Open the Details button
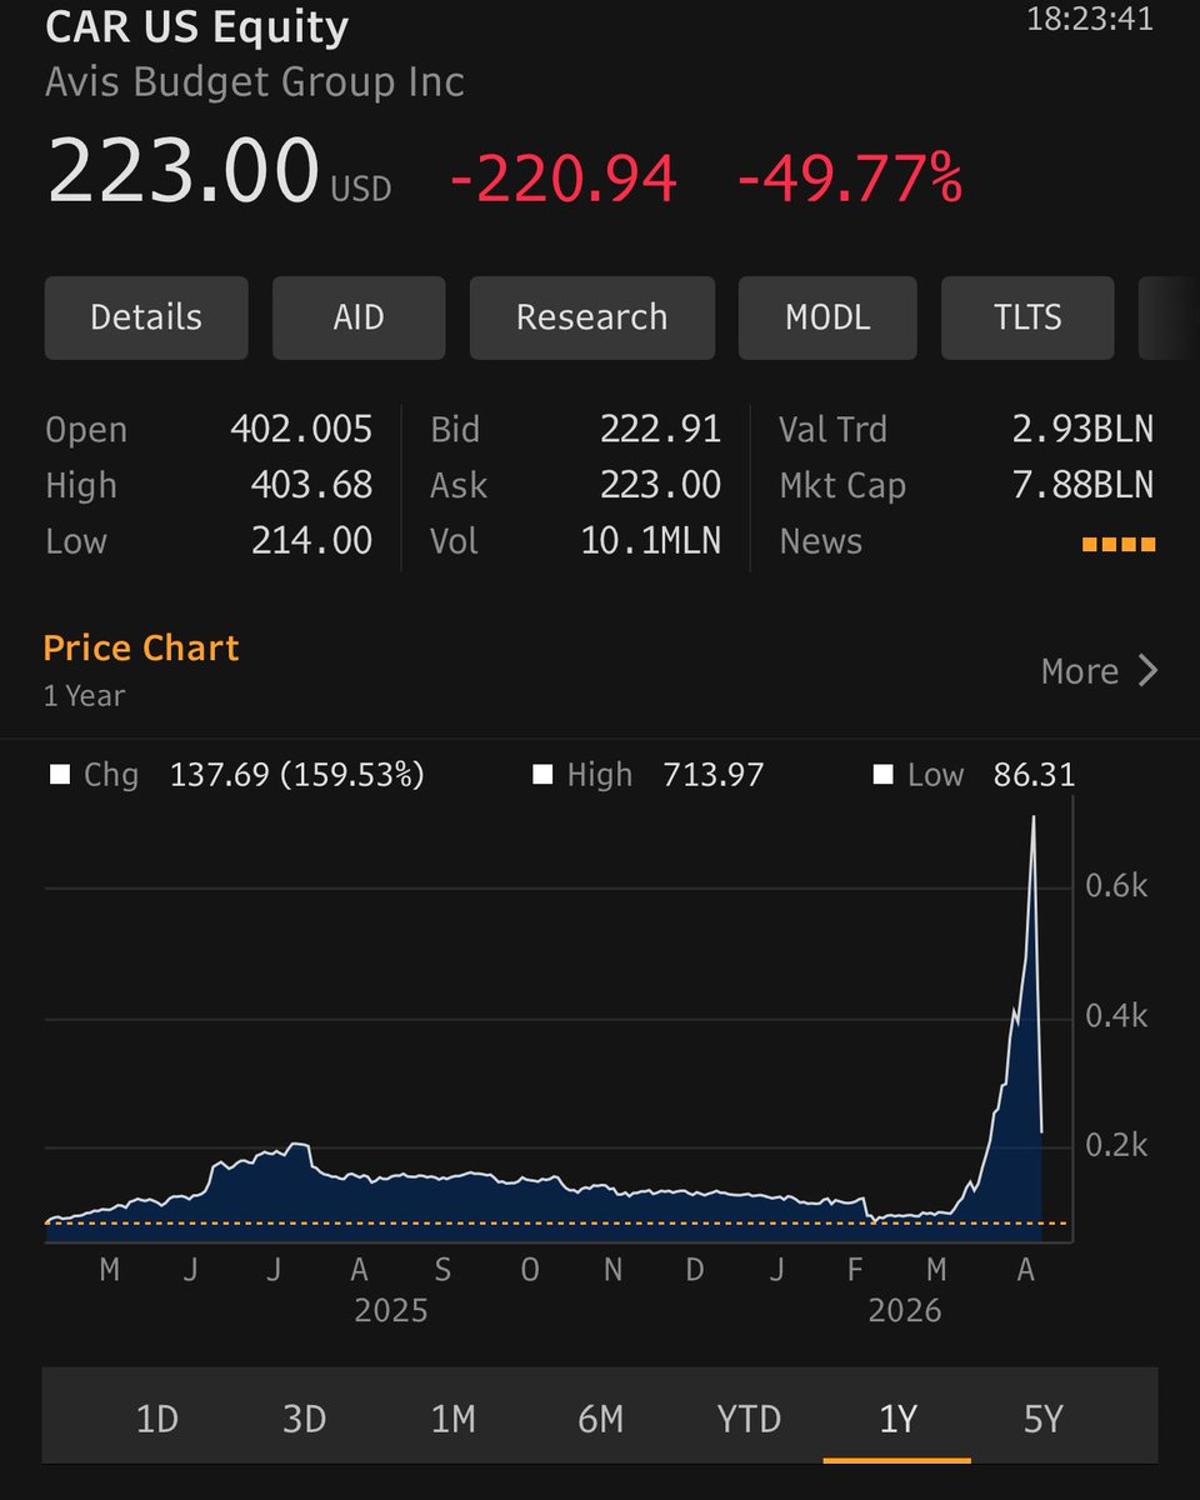This screenshot has height=1500, width=1200. [146, 318]
